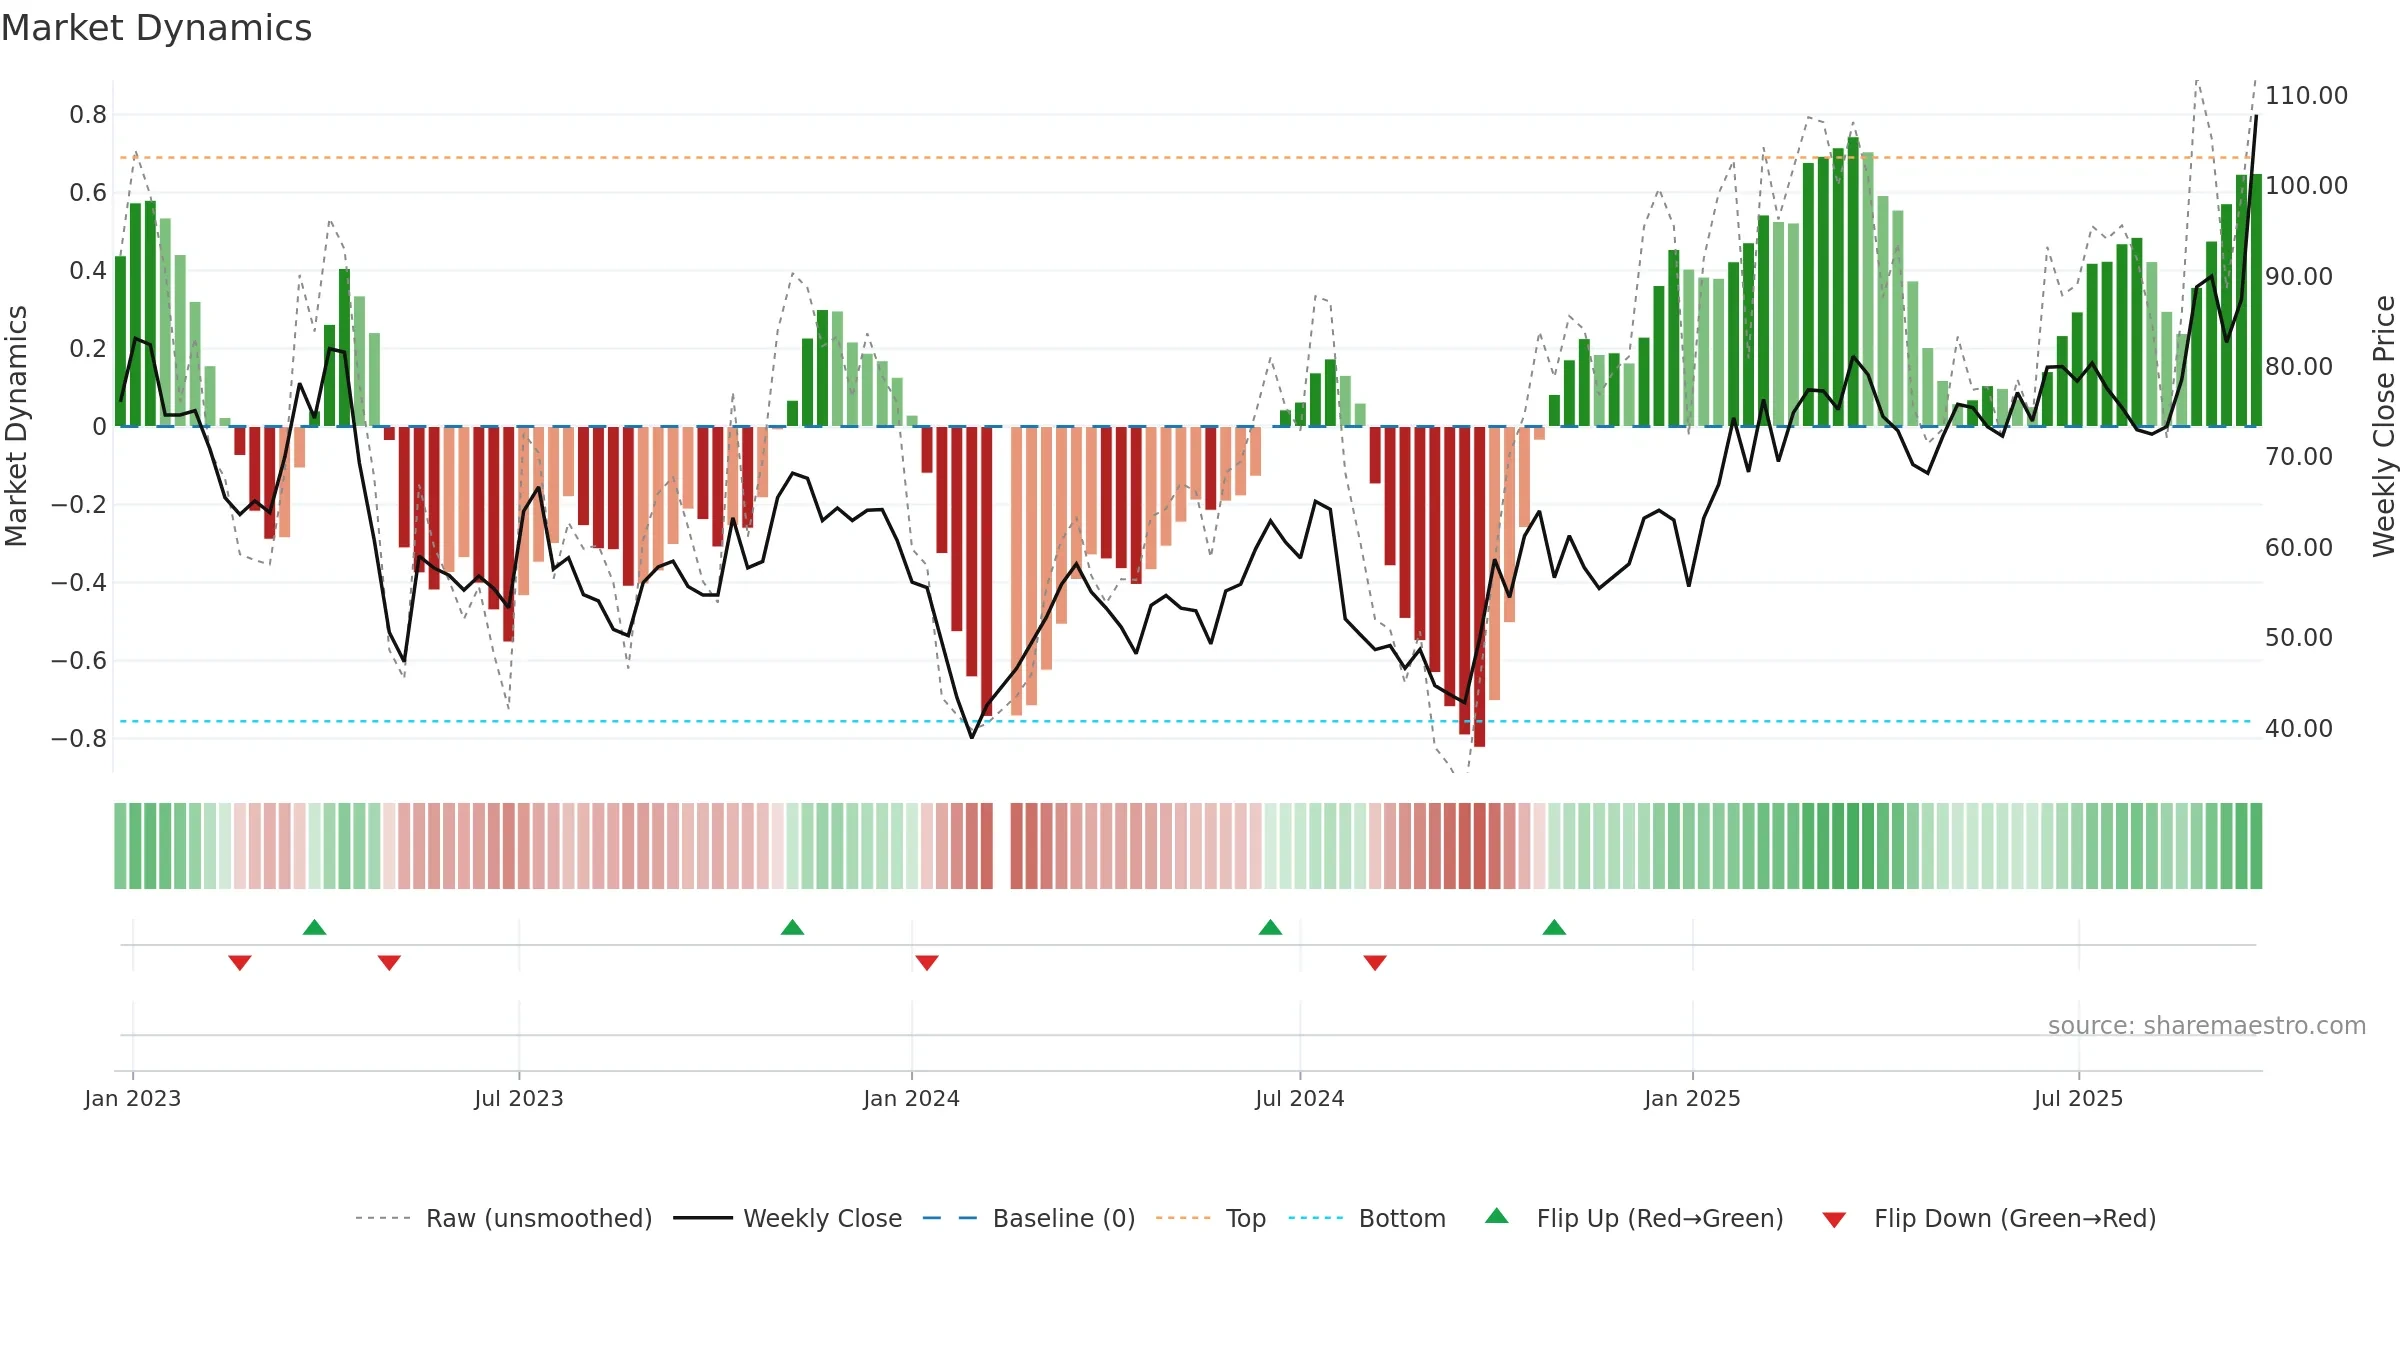Toggle the Flip Up (Red→Green) legend label
This screenshot has width=2400, height=1350.
point(1660,1219)
